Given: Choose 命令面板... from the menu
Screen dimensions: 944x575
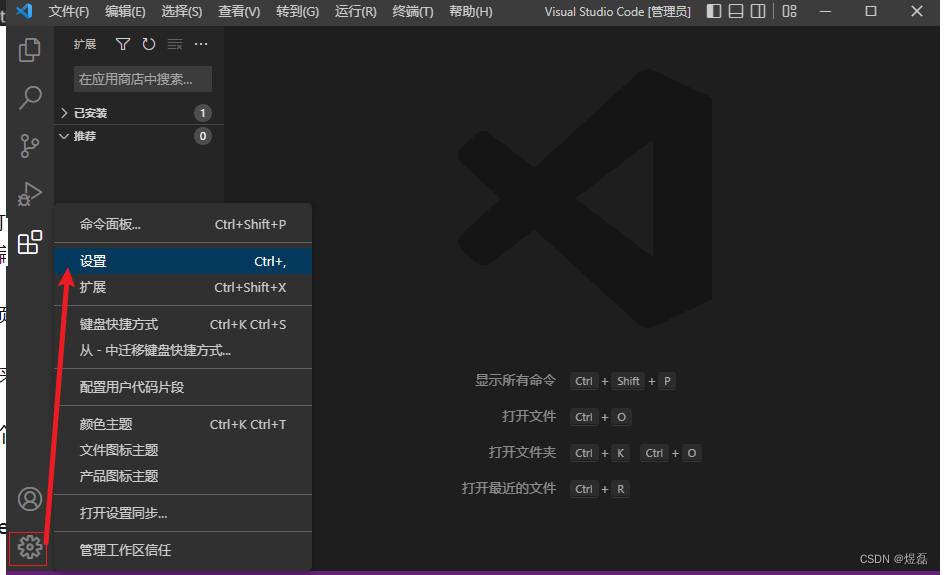Looking at the screenshot, I should point(183,225).
